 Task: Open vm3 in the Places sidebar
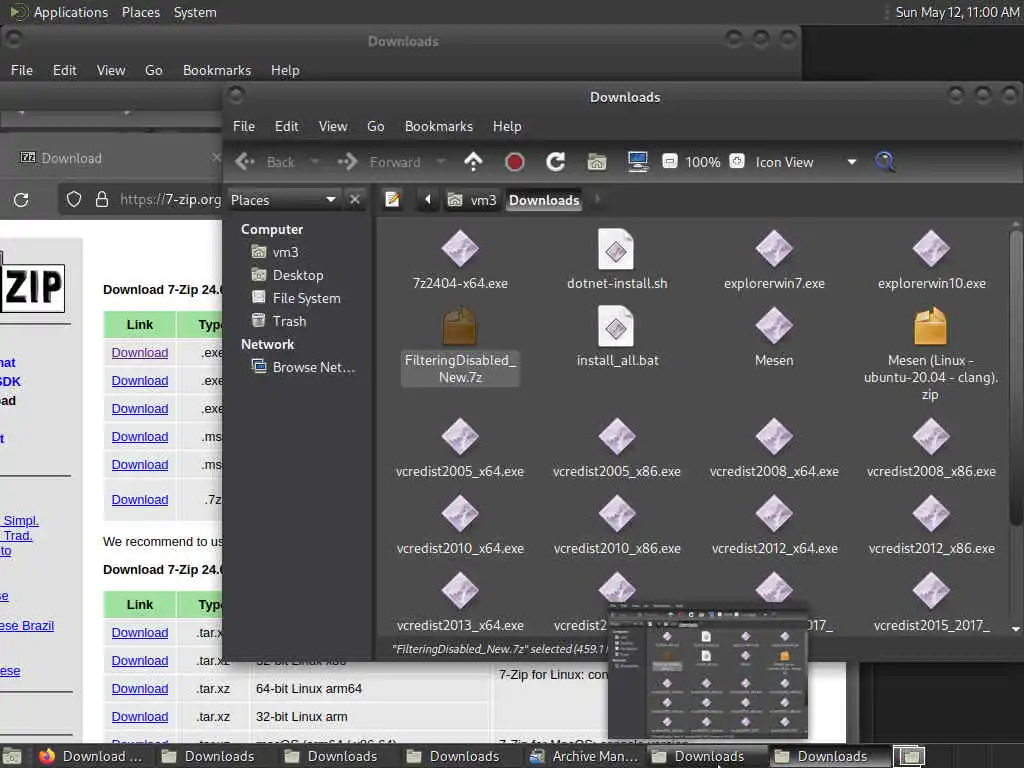276,252
